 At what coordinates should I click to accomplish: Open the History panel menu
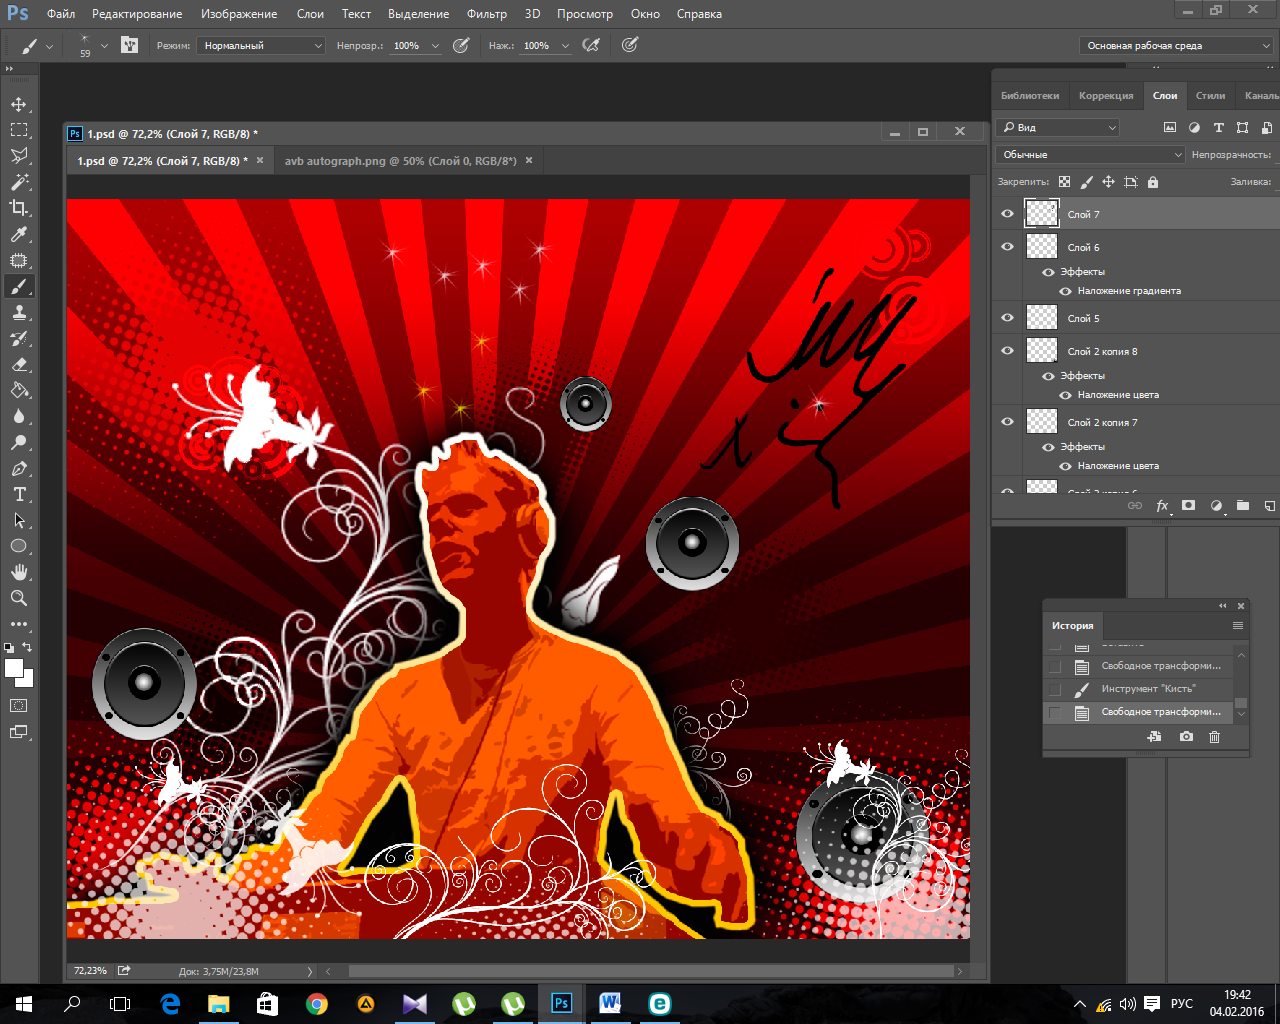[x=1237, y=626]
